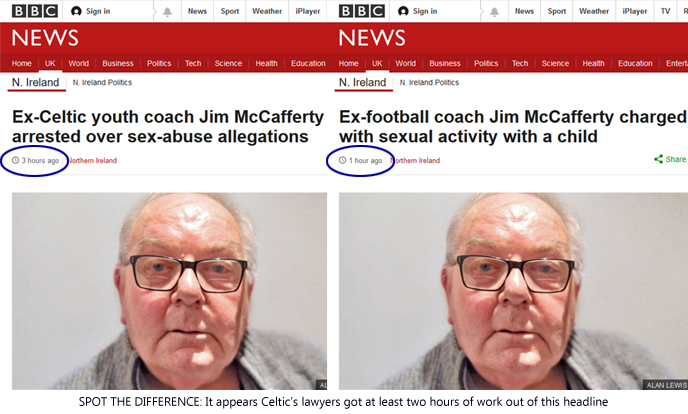Click the left Sign in account icon
The image size is (688, 414).
pos(76,11)
